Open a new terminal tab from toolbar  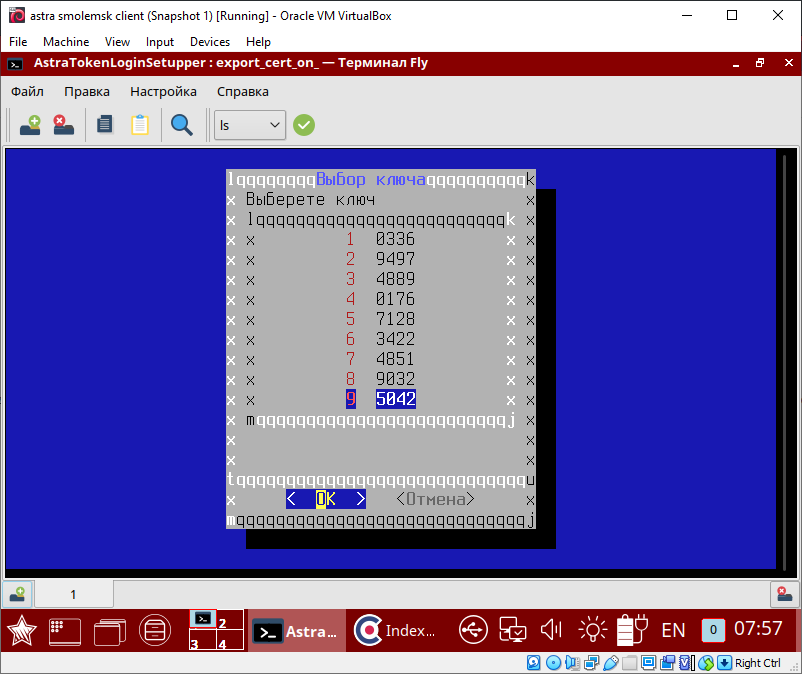point(30,125)
